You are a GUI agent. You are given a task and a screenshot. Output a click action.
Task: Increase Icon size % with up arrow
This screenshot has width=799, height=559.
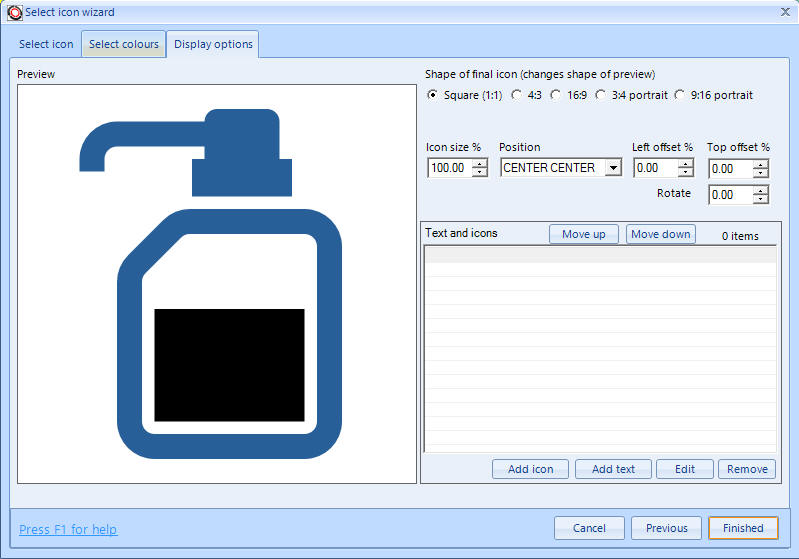(480, 164)
